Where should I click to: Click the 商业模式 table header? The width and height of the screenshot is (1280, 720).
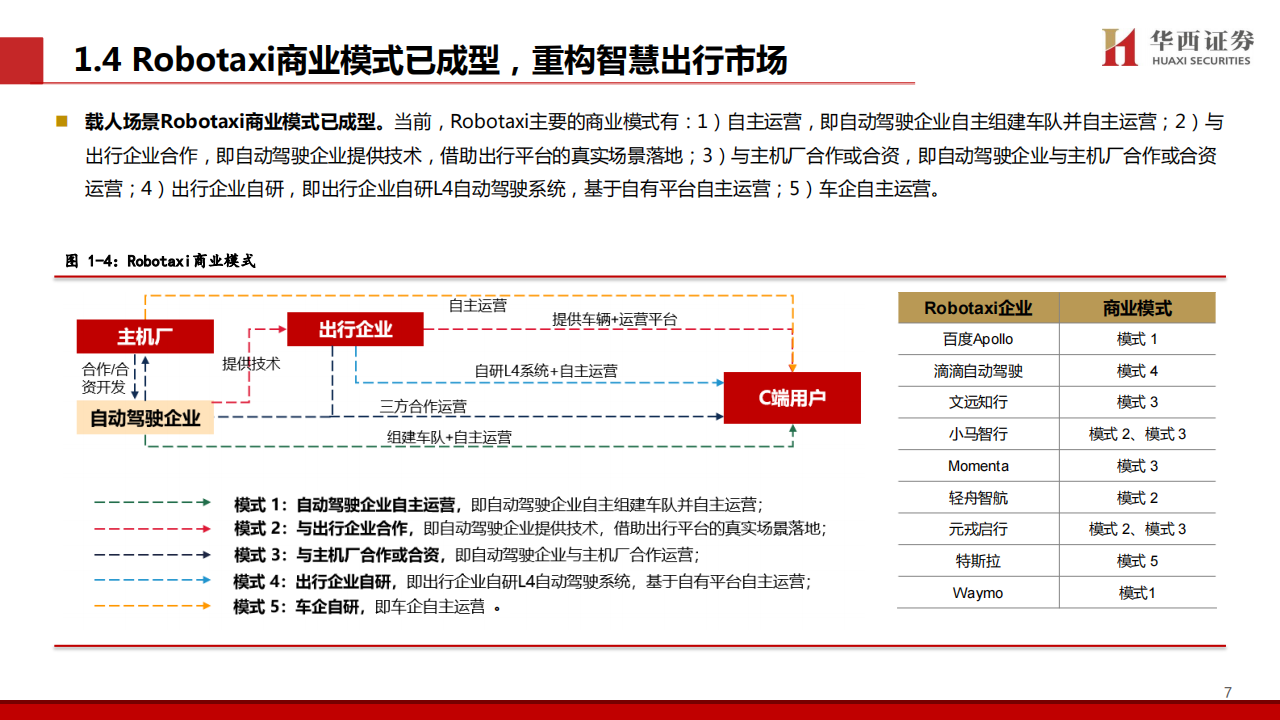(x=1138, y=308)
